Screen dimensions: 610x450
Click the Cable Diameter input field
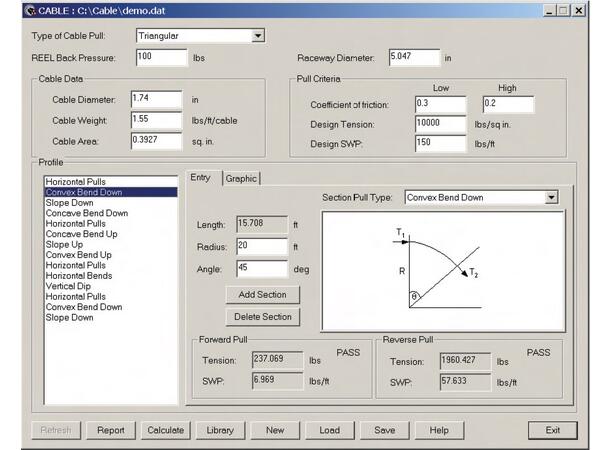tap(156, 100)
